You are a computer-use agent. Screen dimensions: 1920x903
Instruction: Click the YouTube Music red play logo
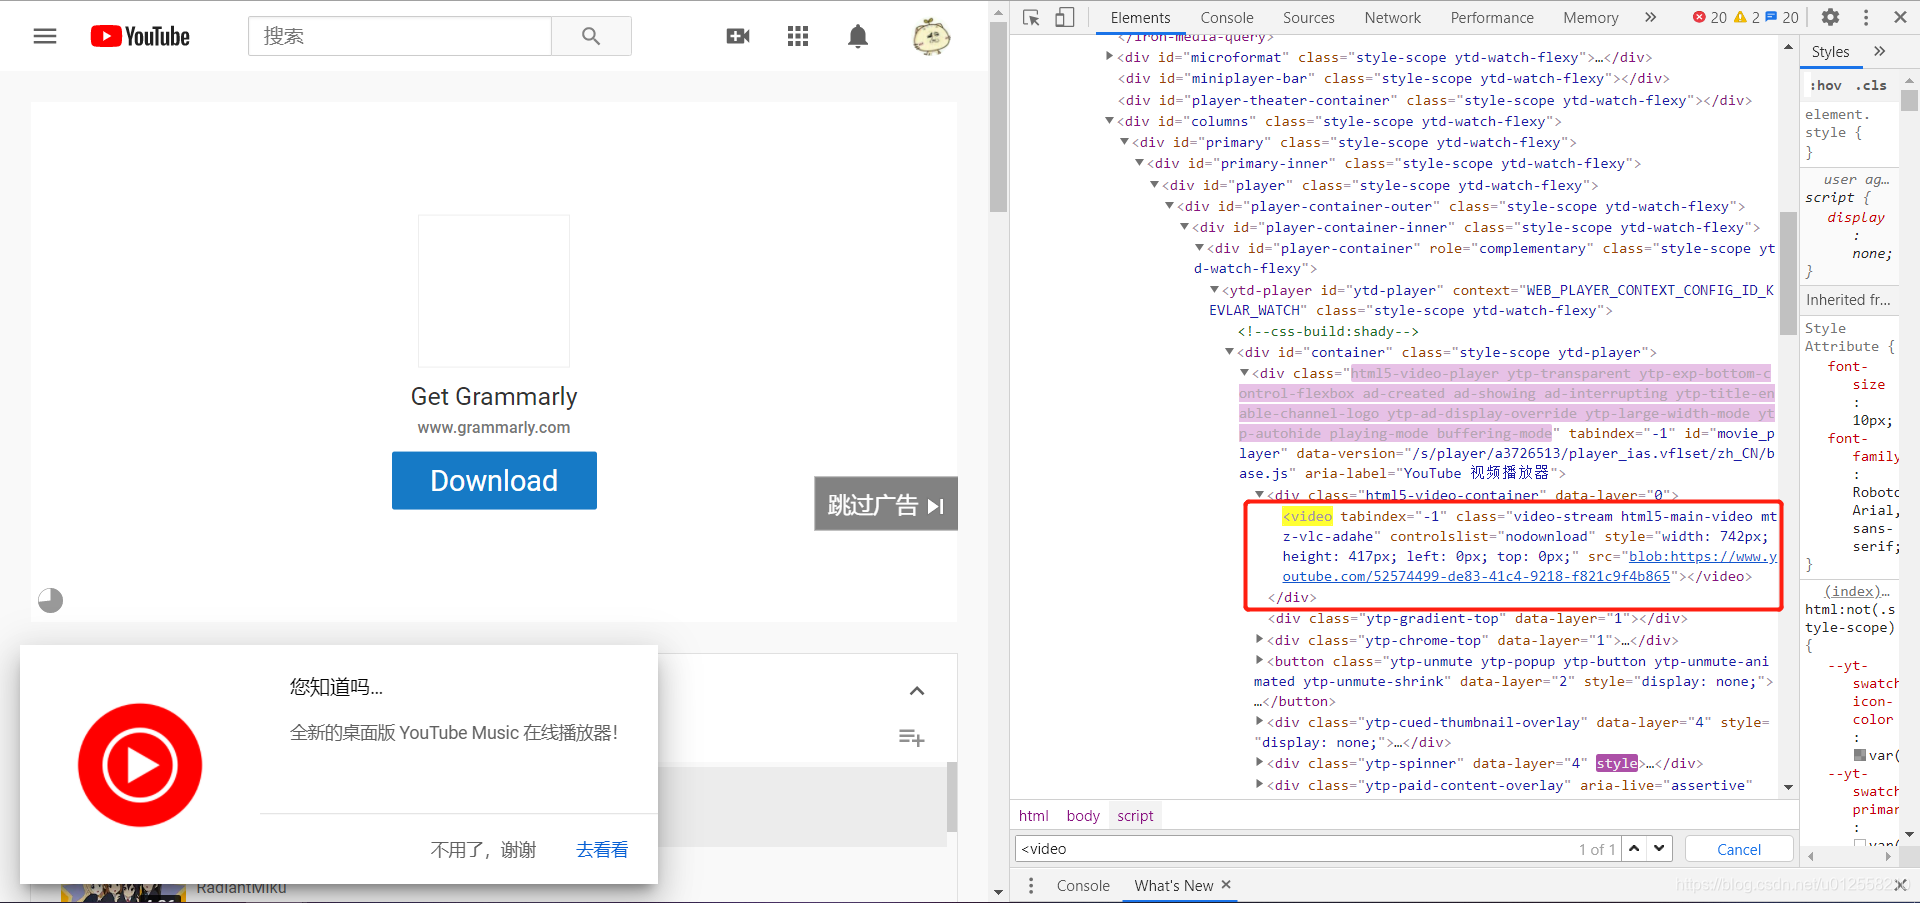point(140,765)
